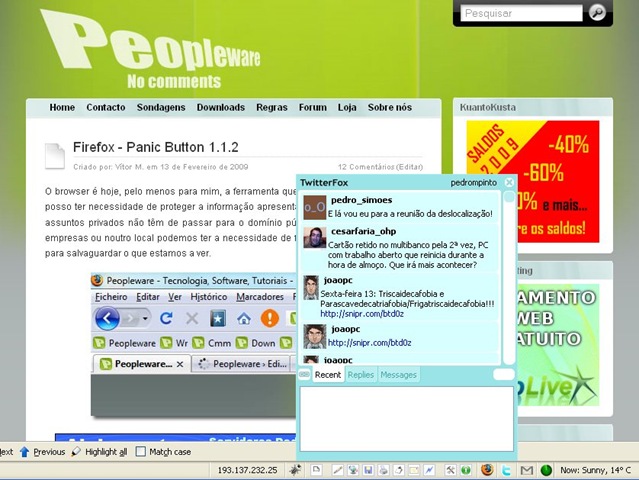Click the TwitterFox scrollbar thumb
The width and height of the screenshot is (639, 480).
click(x=509, y=197)
